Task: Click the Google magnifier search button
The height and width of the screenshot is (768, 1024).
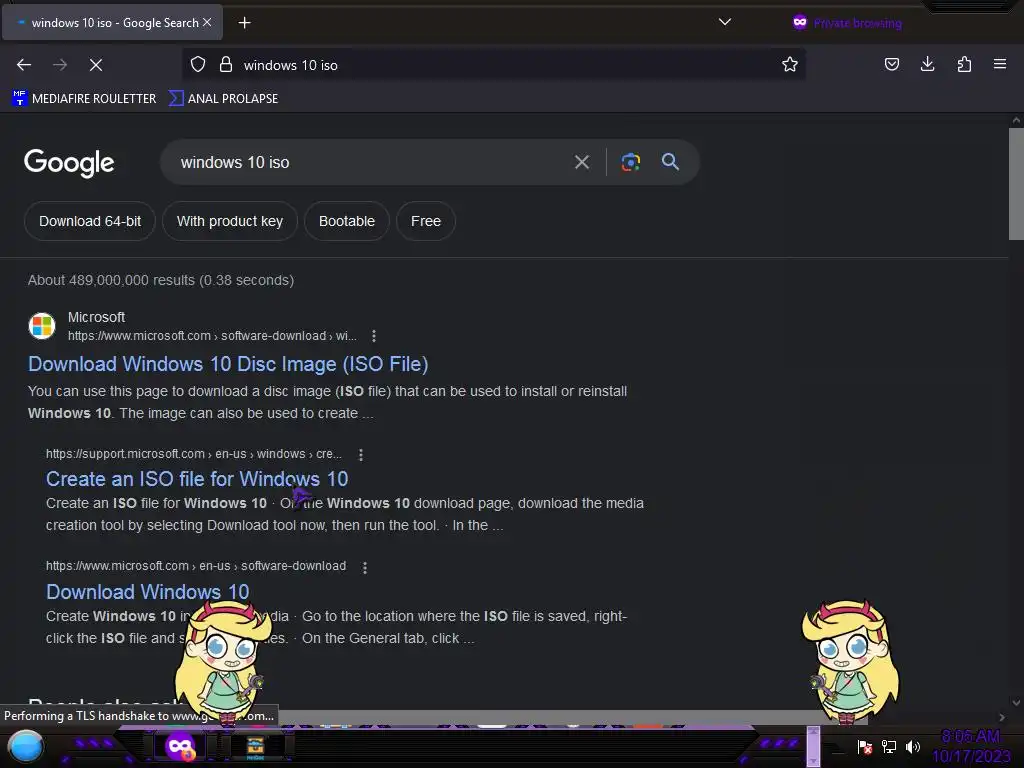Action: click(x=670, y=161)
